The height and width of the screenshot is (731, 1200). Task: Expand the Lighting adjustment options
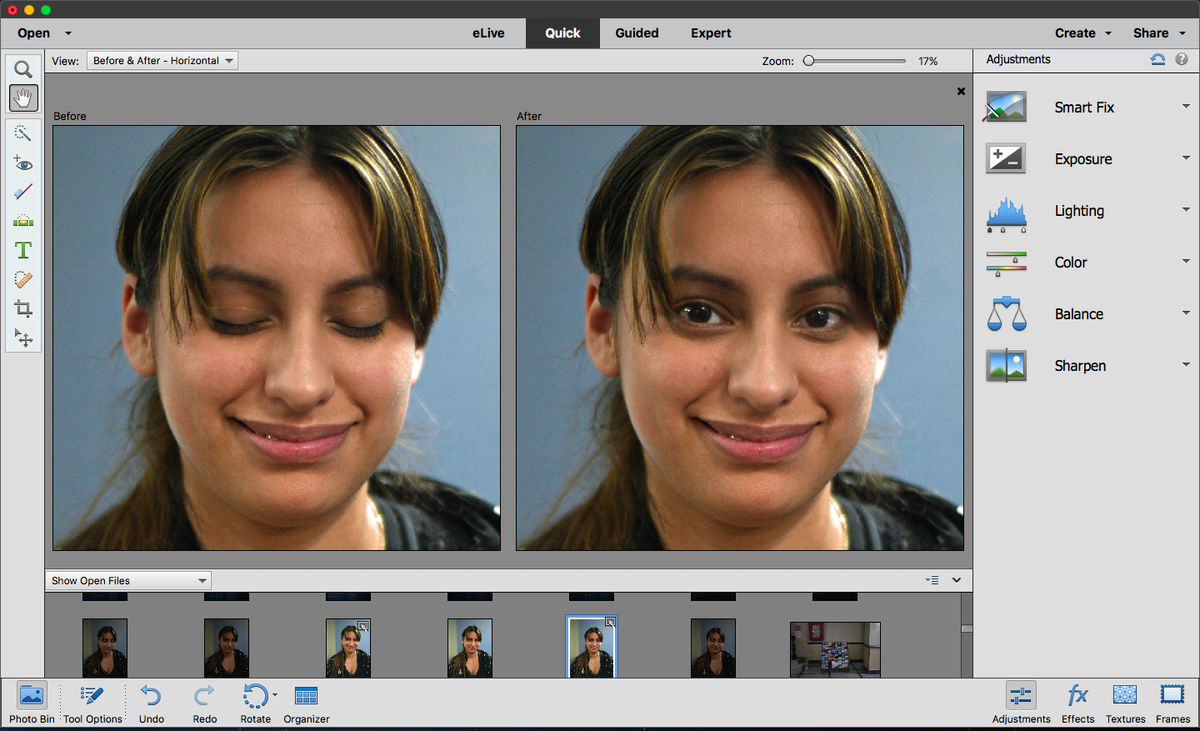tap(1184, 211)
